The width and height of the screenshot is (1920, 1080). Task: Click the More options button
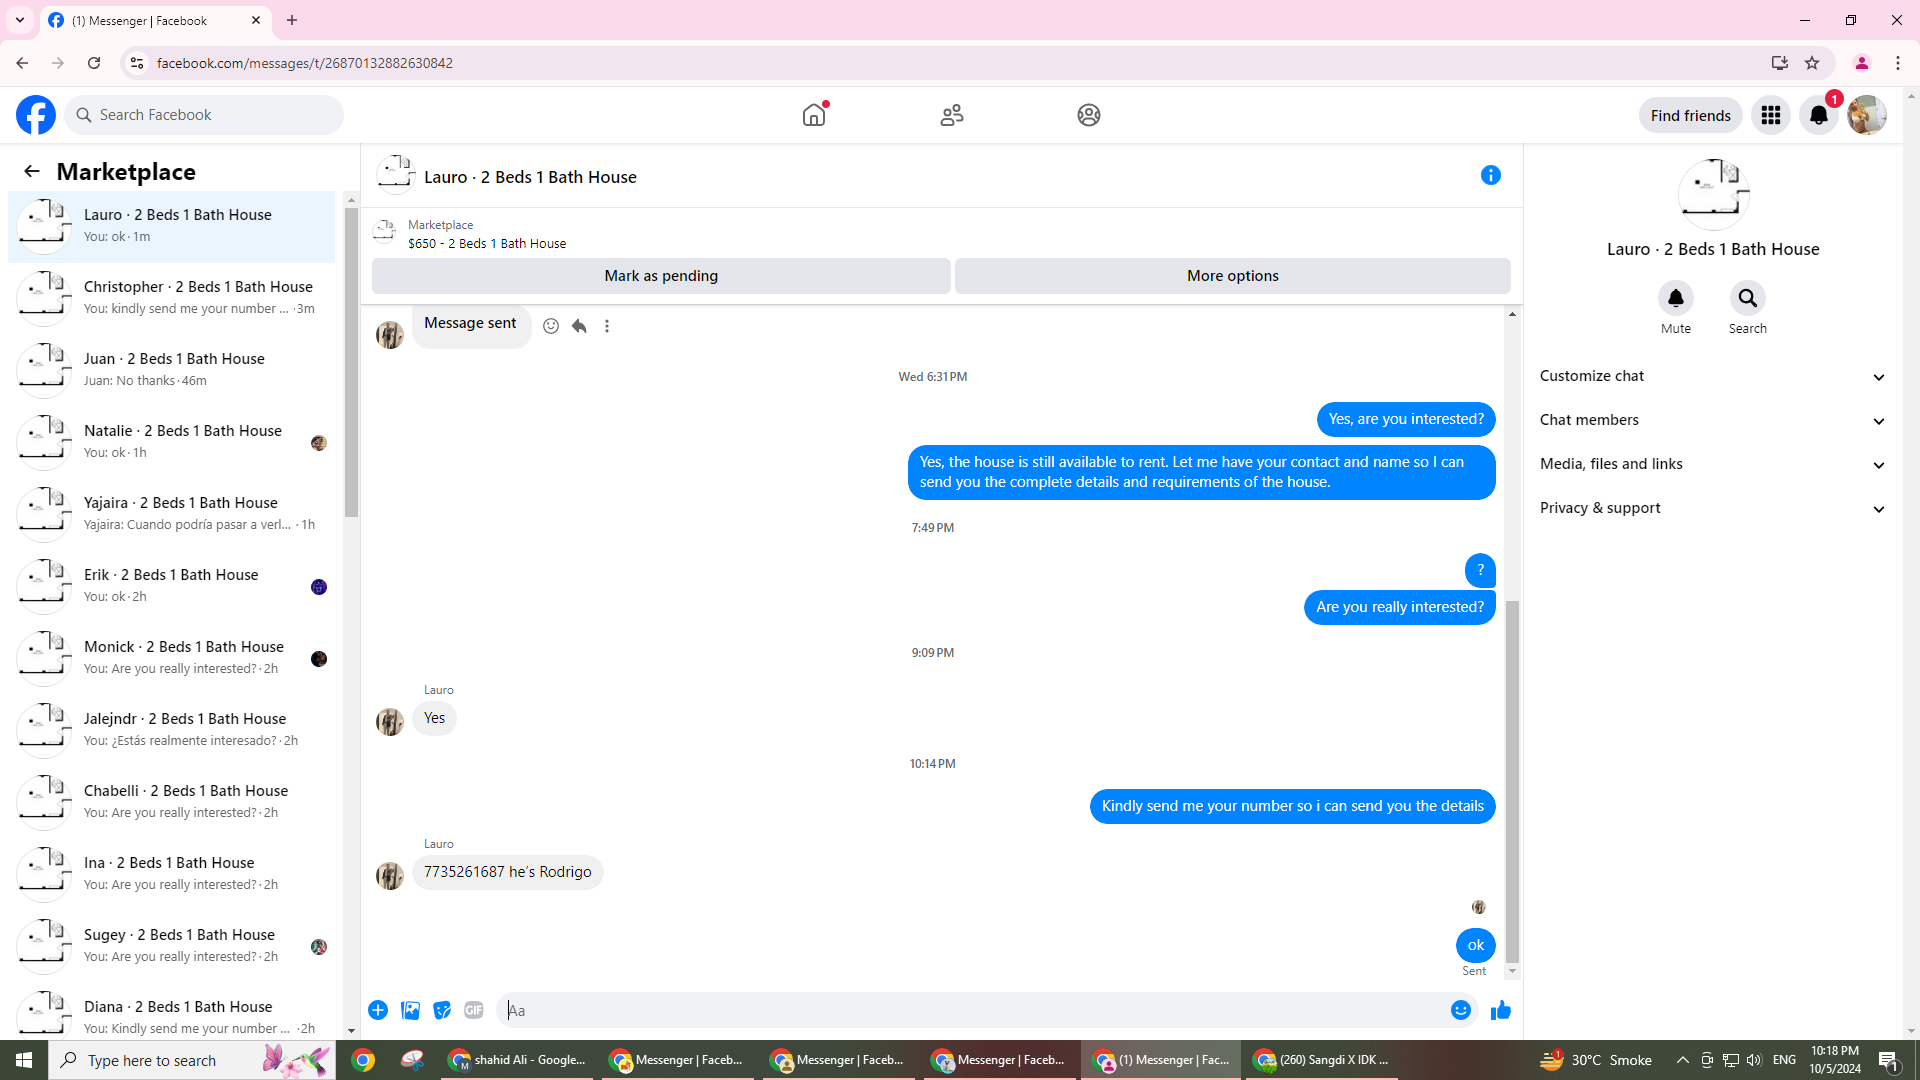pos(1232,276)
